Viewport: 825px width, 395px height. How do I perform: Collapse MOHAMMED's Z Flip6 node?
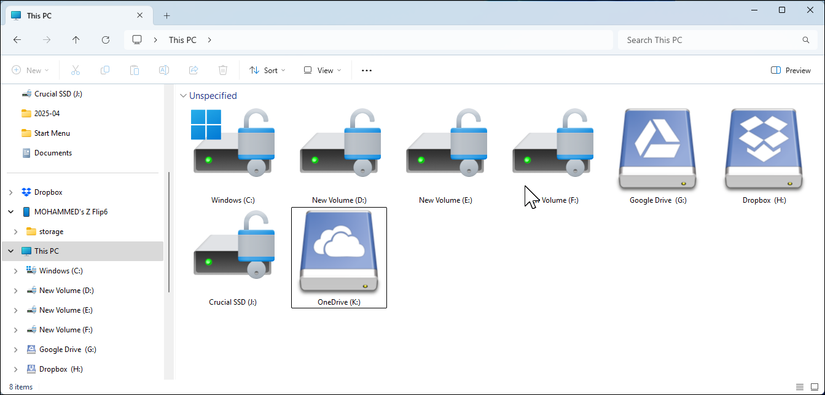pos(11,212)
